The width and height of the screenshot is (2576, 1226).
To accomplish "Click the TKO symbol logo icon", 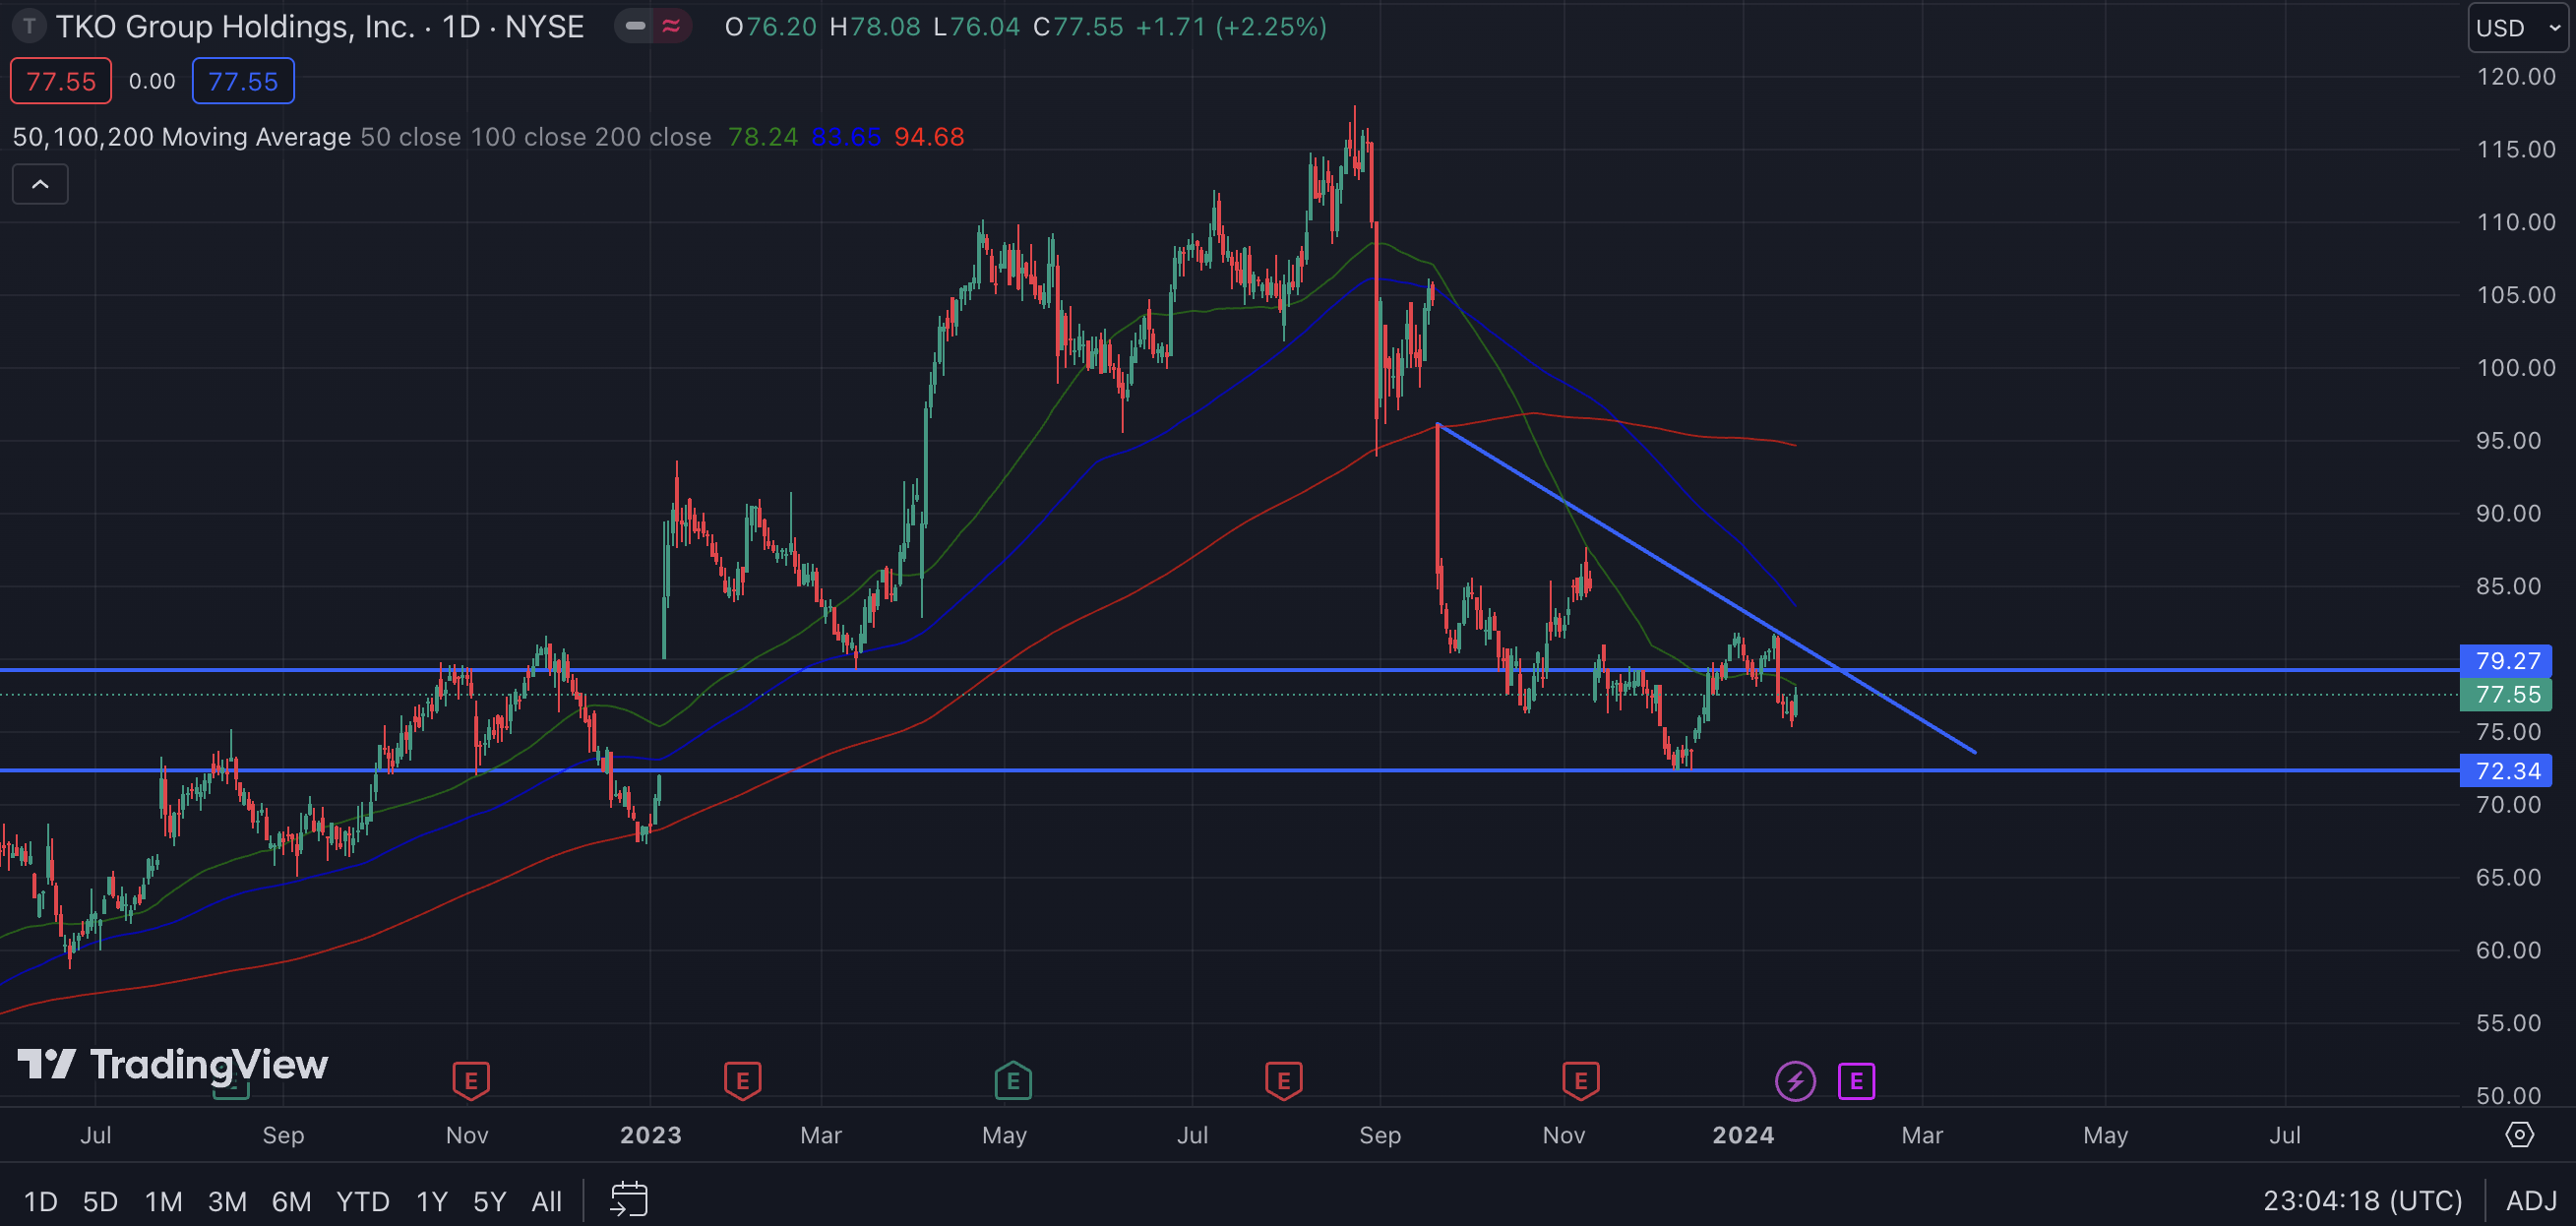I will 30,26.
